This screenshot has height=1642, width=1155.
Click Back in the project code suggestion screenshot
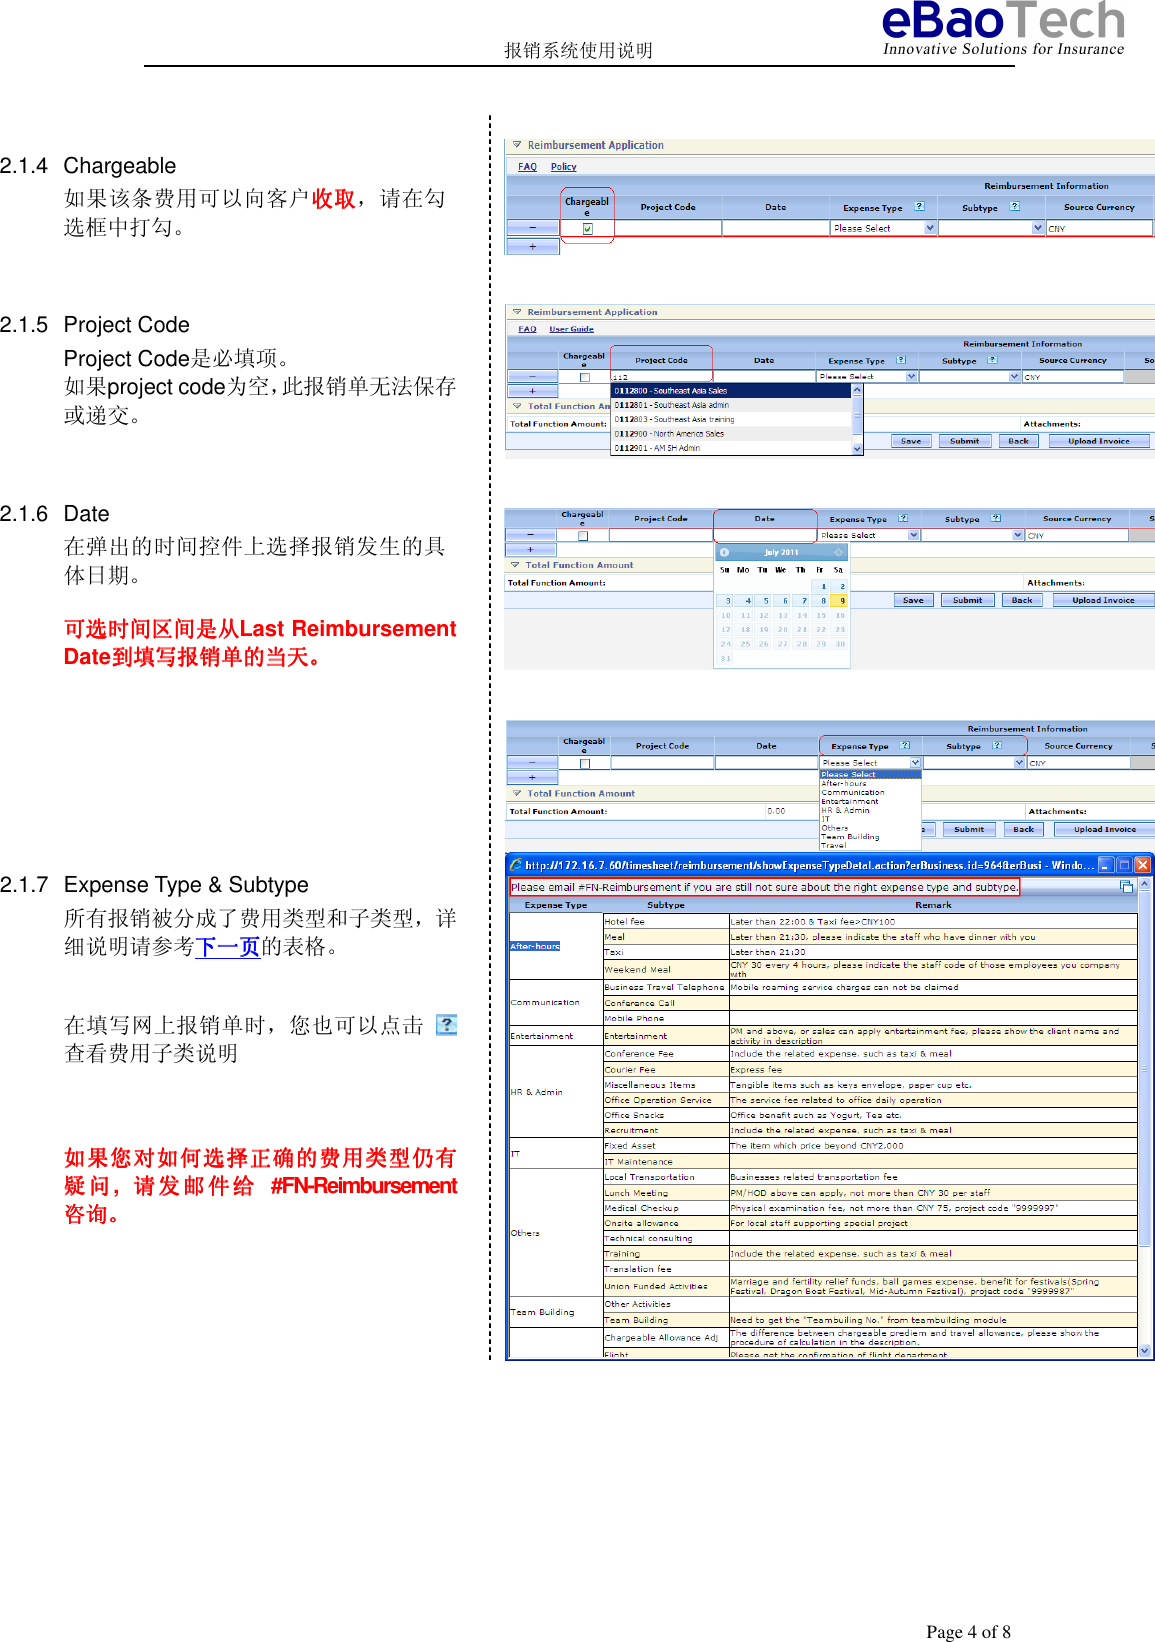click(1018, 441)
